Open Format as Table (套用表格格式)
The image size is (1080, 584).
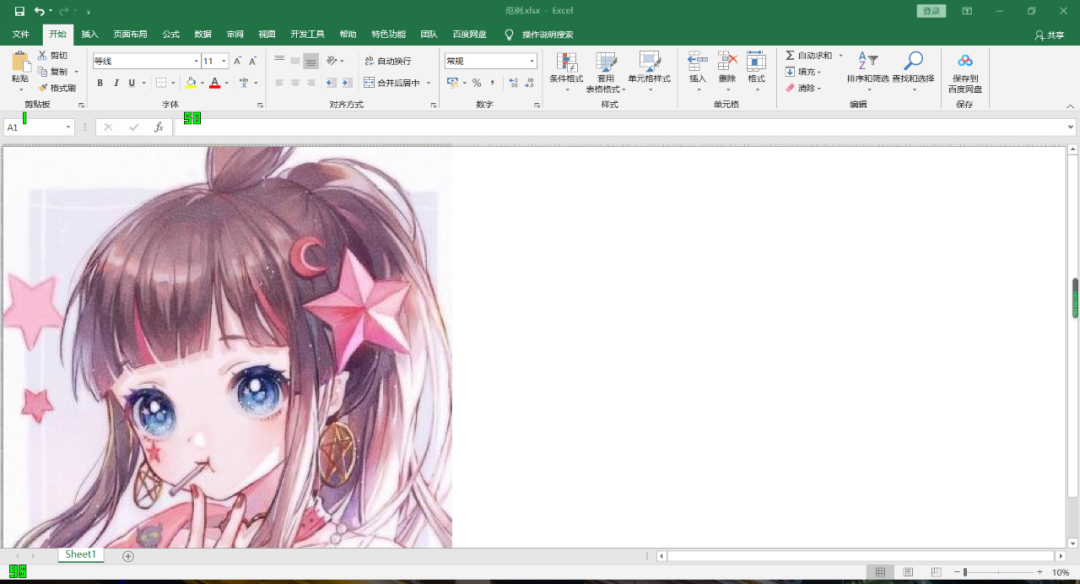606,72
